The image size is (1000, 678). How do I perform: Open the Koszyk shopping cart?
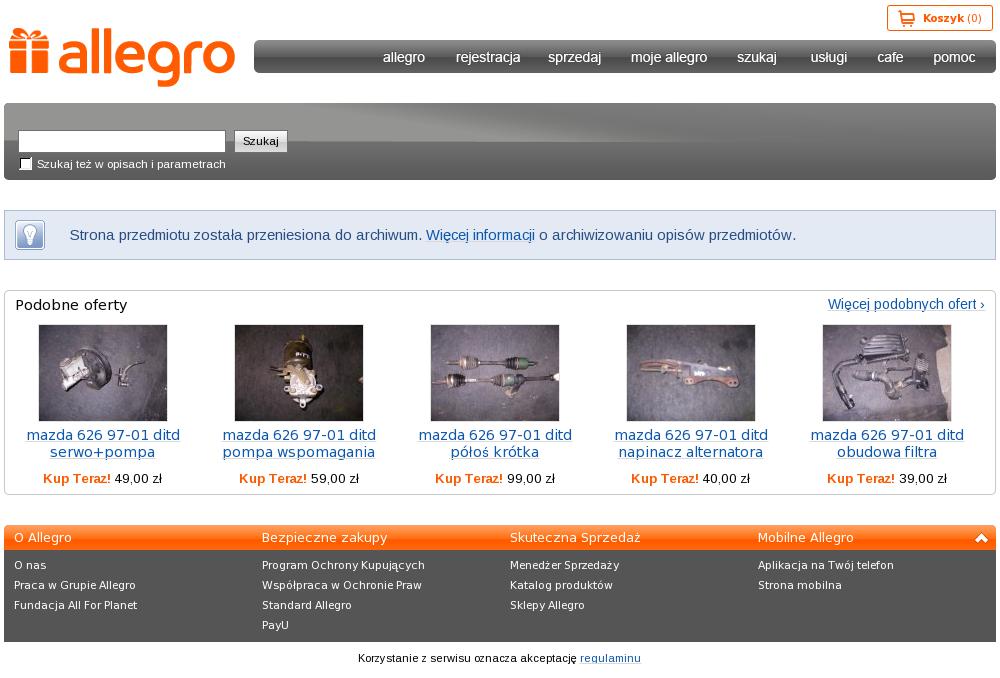click(939, 18)
